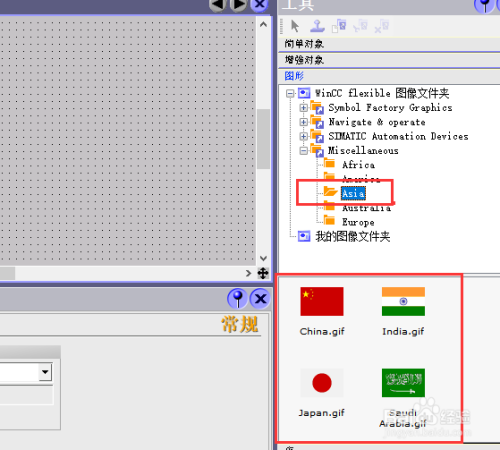Image resolution: width=500 pixels, height=450 pixels.
Task: Open the 增强对象 section
Action: pos(389,60)
